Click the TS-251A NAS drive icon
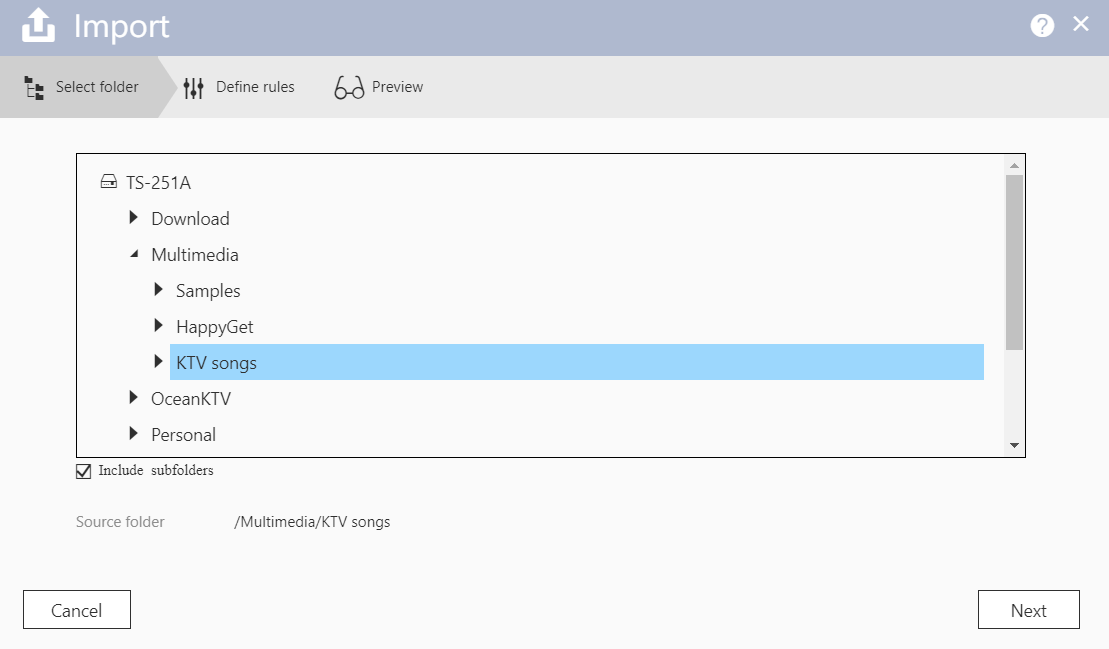The width and height of the screenshot is (1109, 649). pos(109,183)
